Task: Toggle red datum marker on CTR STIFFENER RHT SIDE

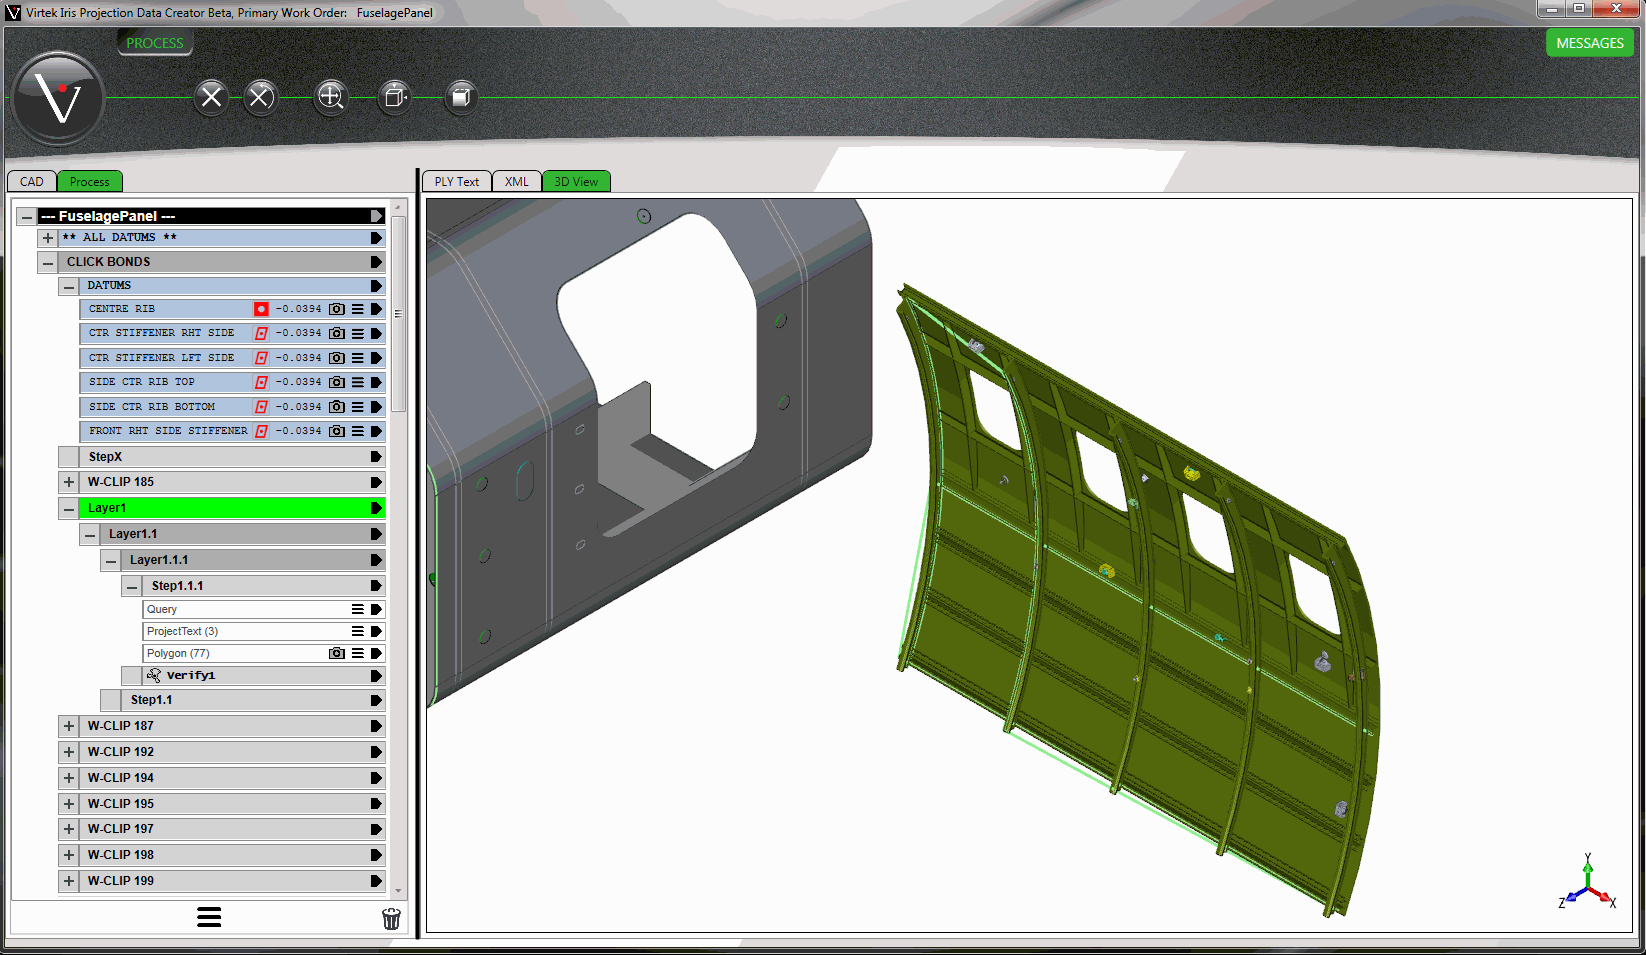Action: coord(261,333)
